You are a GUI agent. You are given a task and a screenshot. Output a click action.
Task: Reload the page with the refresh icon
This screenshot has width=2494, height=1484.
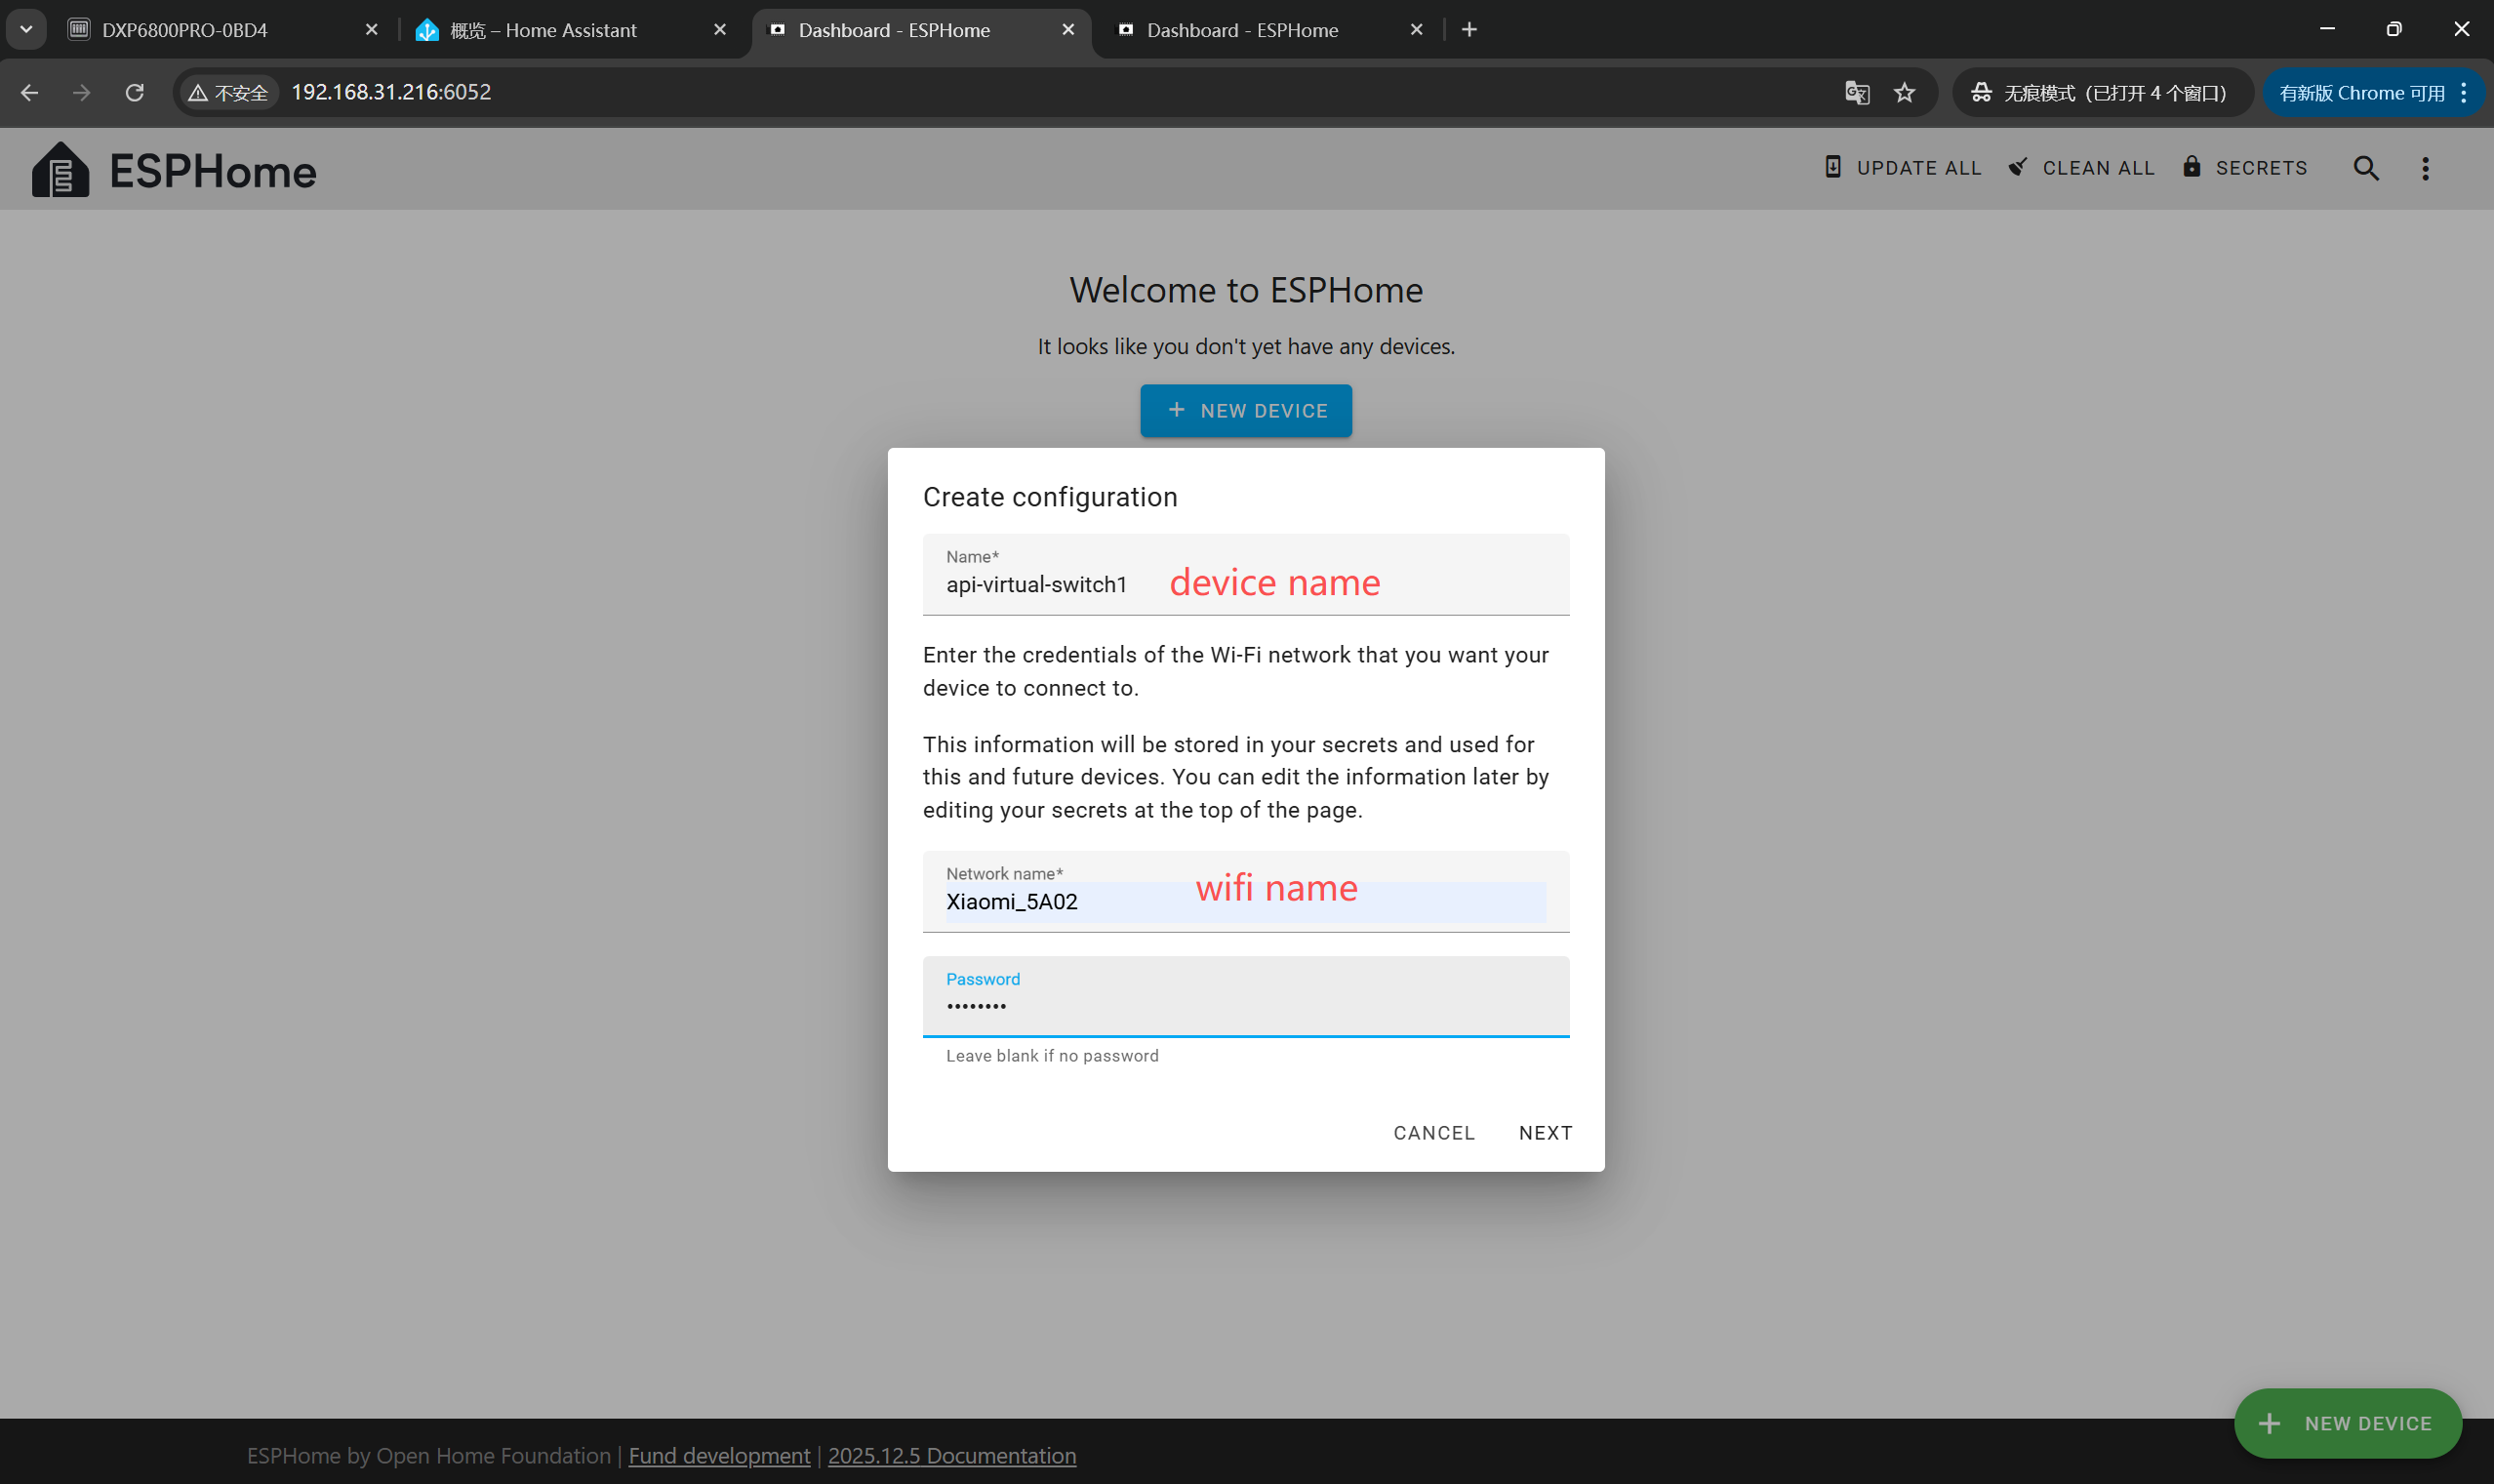click(134, 92)
